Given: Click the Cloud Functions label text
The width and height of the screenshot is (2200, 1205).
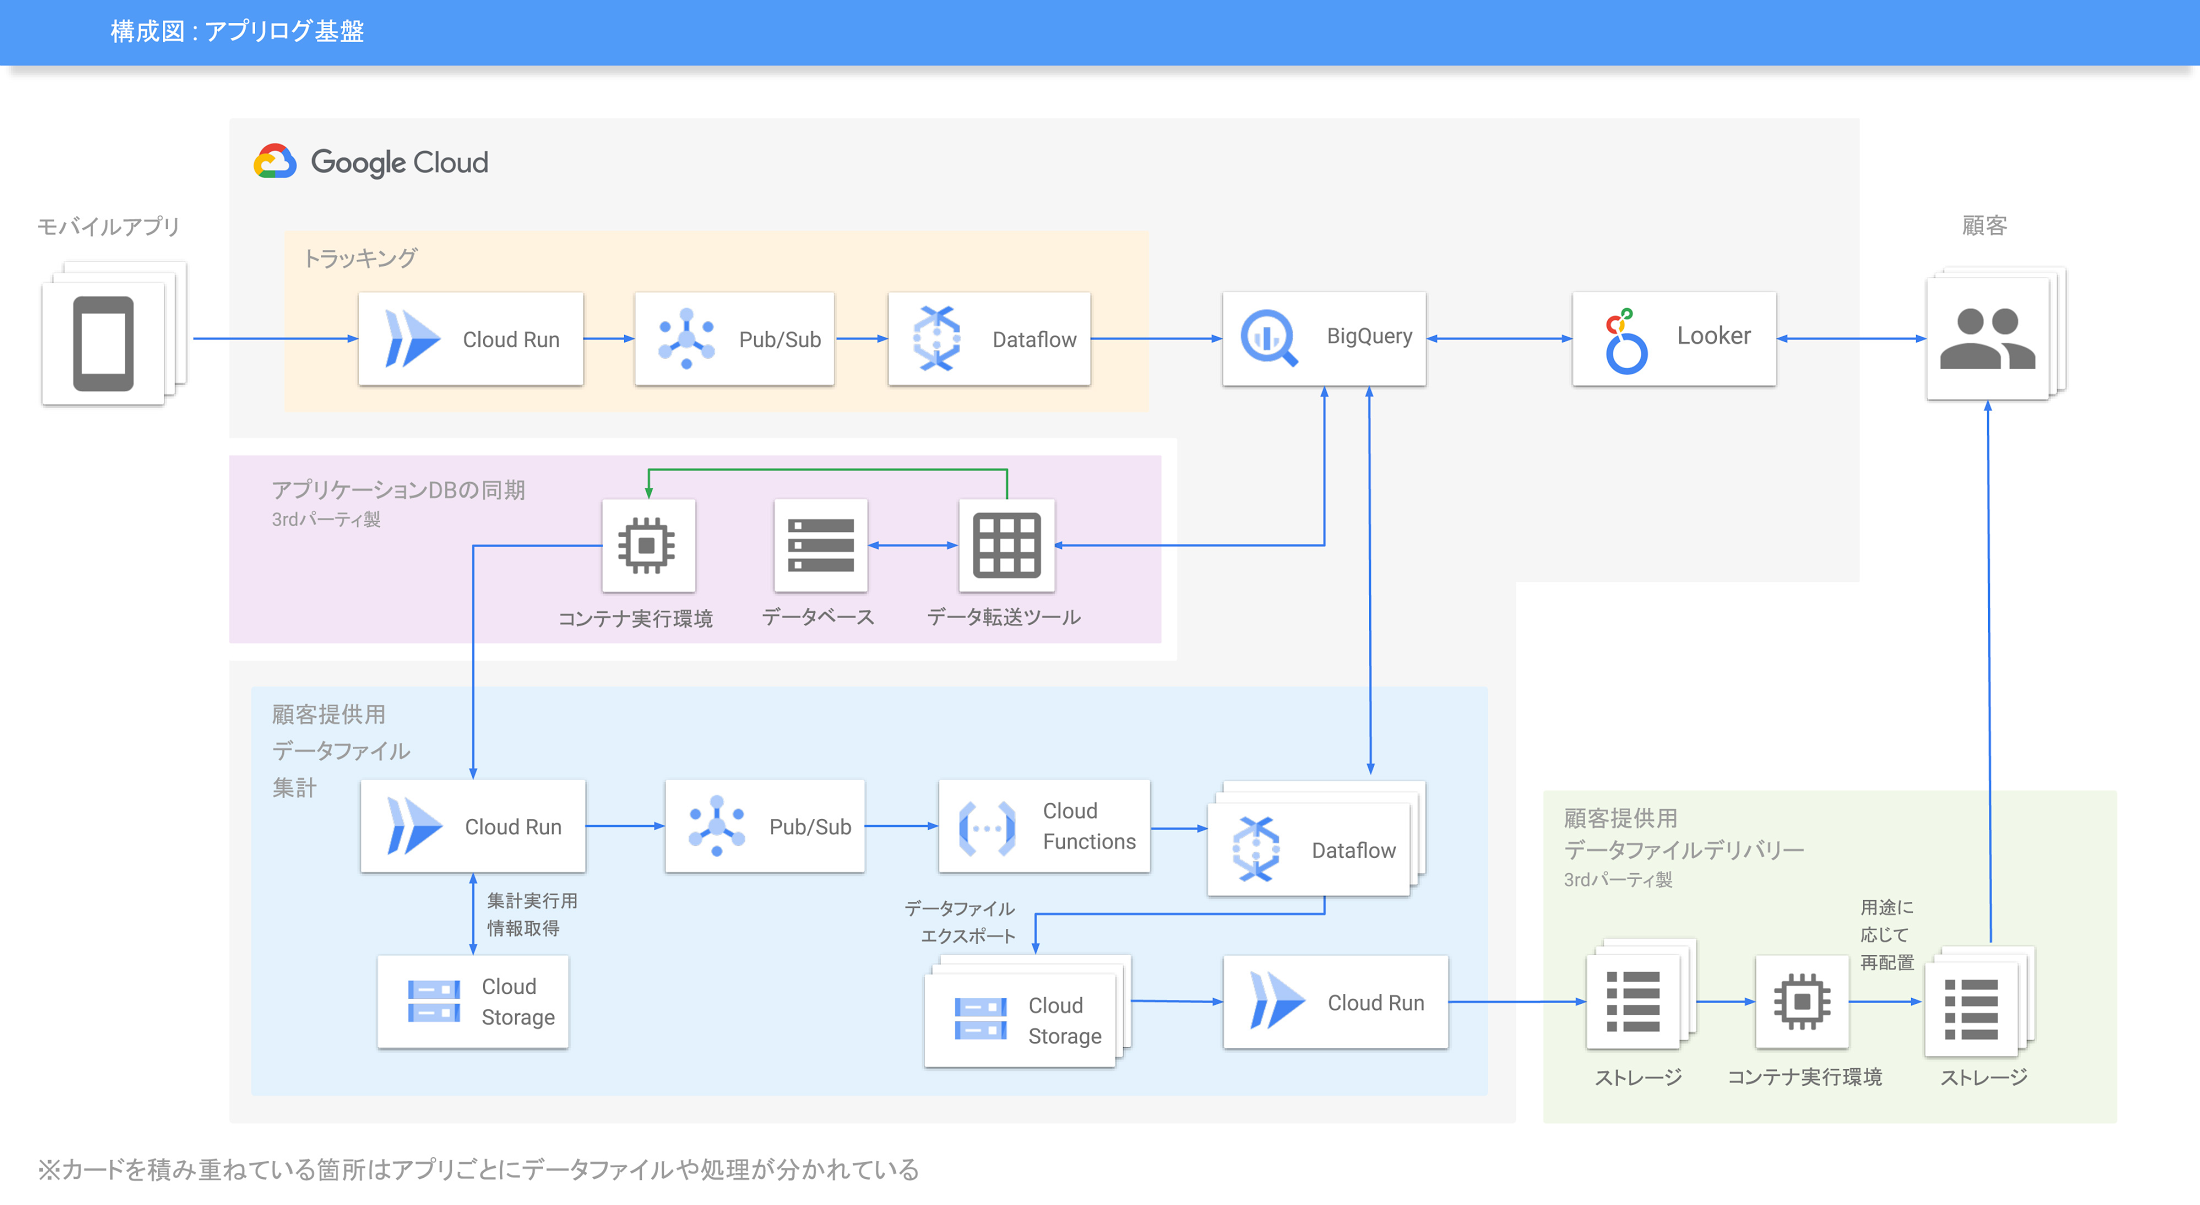Looking at the screenshot, I should tap(1089, 826).
